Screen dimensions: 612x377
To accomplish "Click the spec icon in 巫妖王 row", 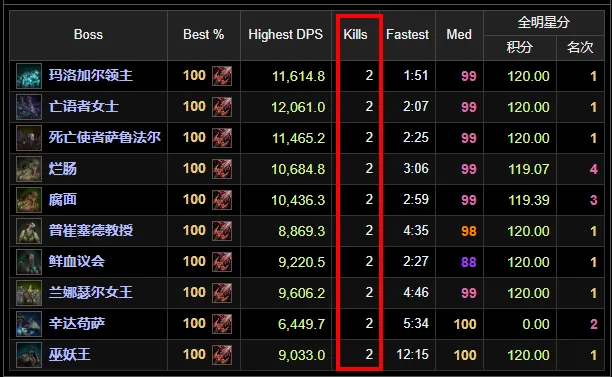I will (222, 355).
